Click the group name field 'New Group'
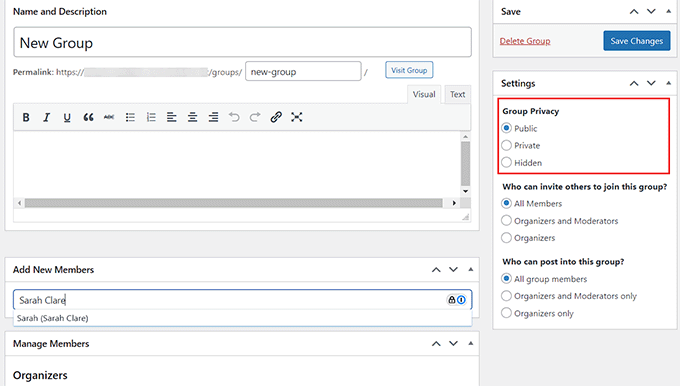The image size is (680, 386). coord(242,43)
